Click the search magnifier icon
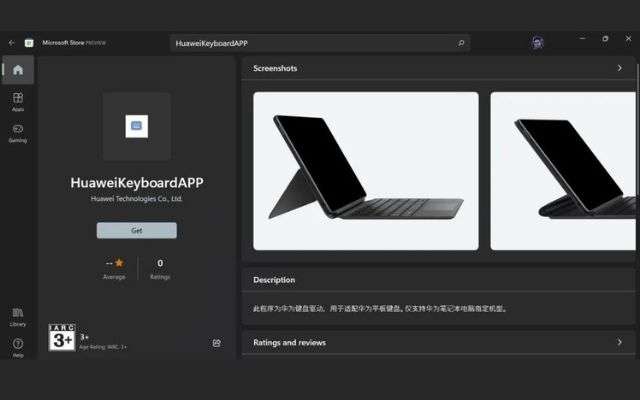This screenshot has height=400, width=640. coord(461,43)
